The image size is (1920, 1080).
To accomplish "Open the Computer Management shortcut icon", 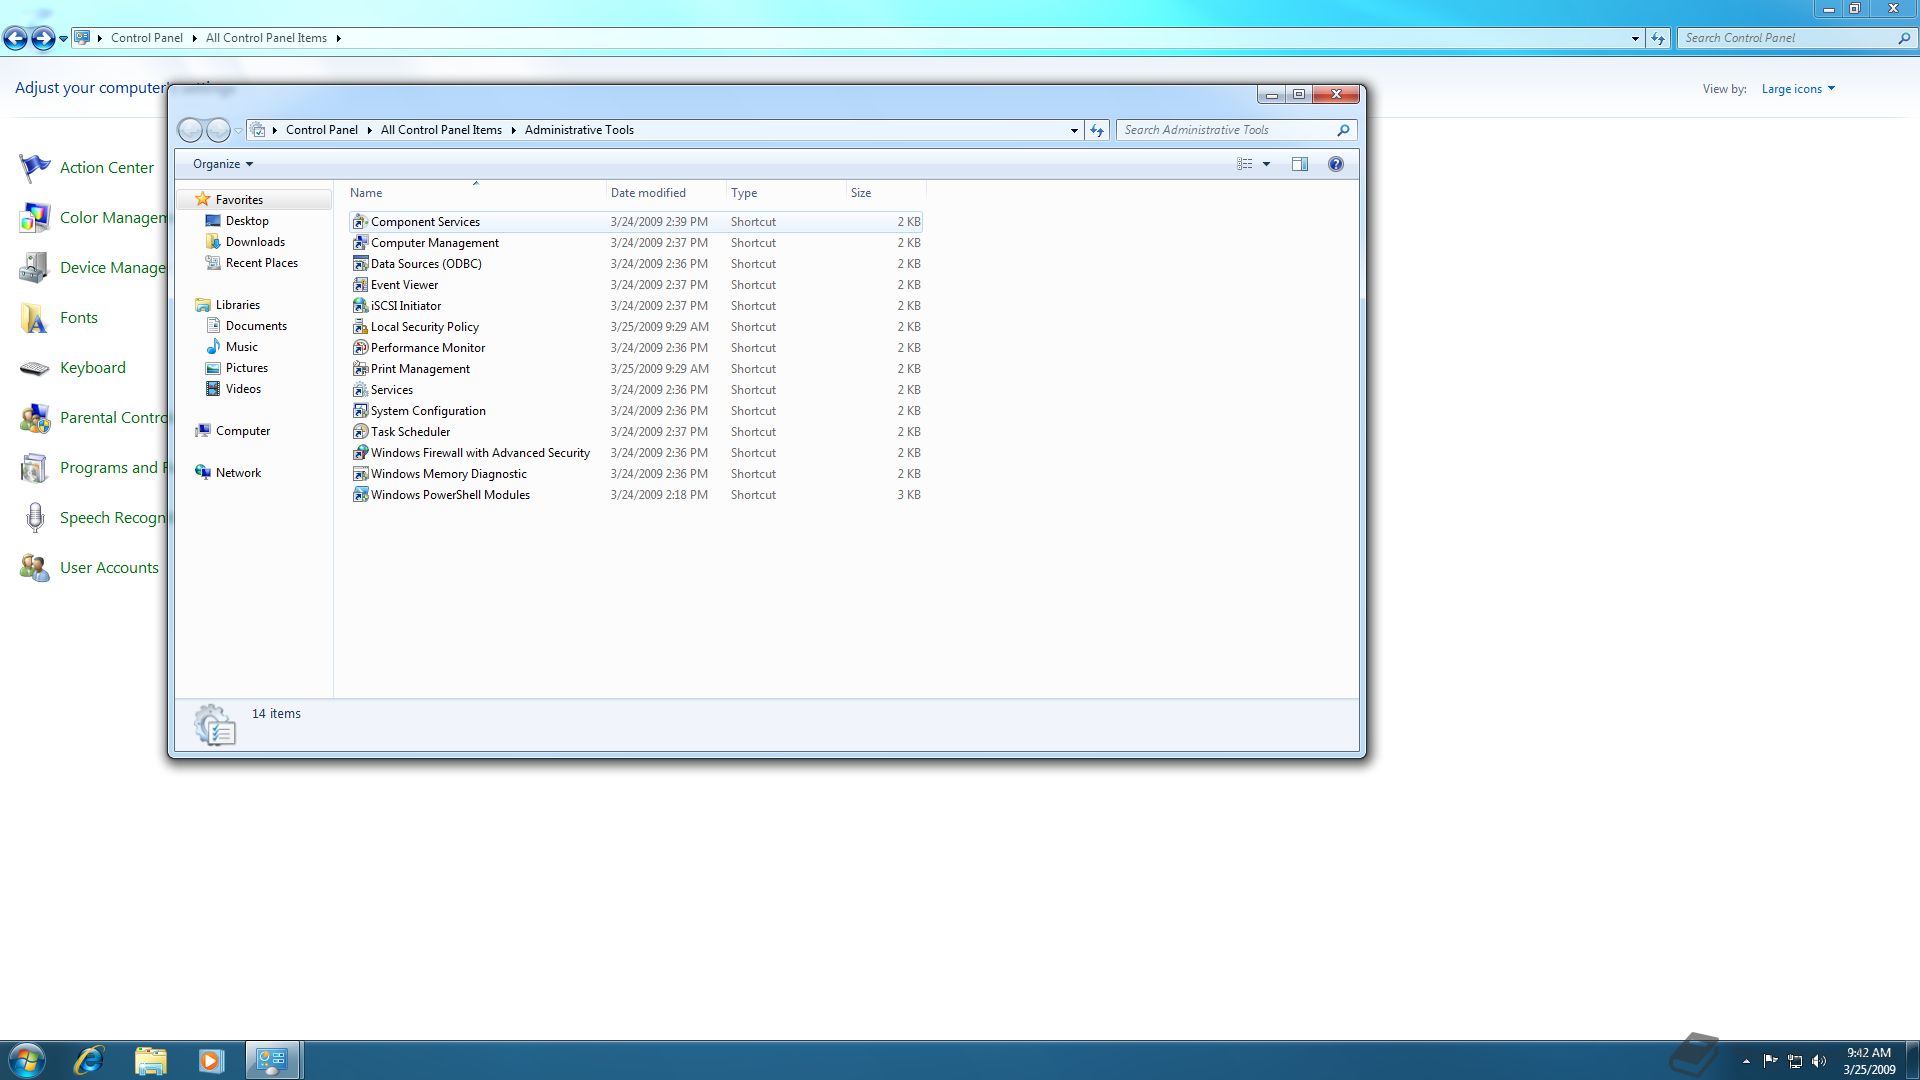I will pyautogui.click(x=360, y=243).
